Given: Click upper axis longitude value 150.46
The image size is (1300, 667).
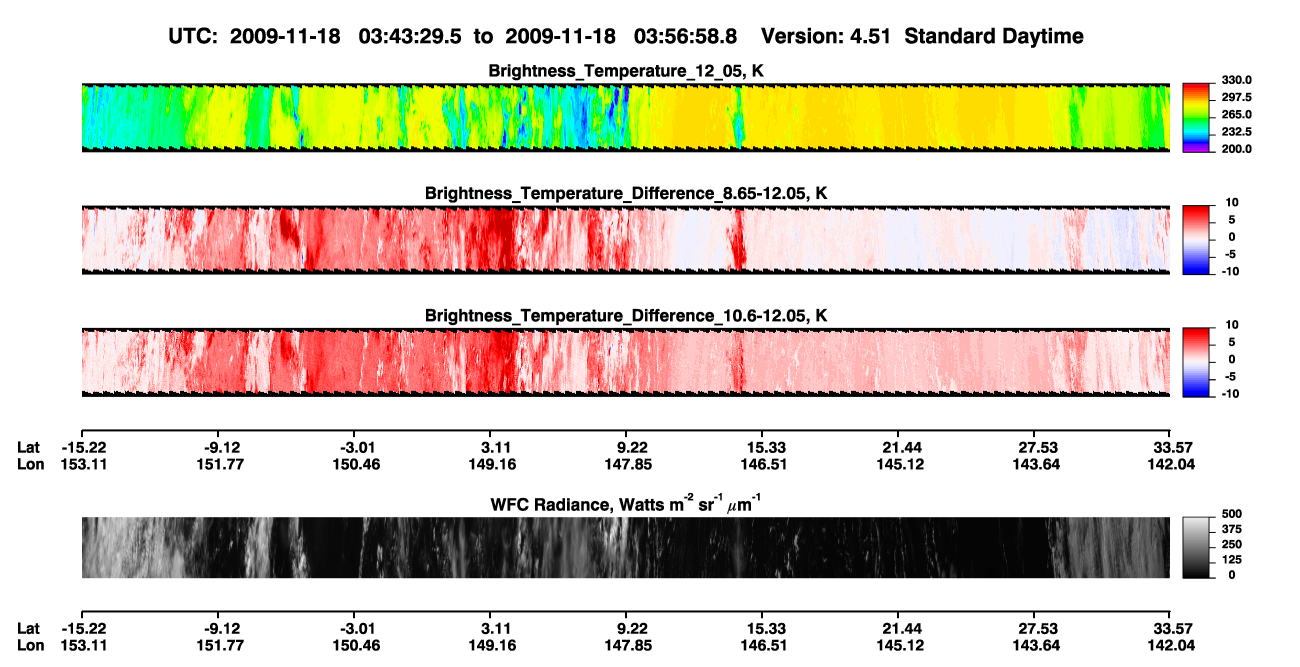Looking at the screenshot, I should coord(355,464).
